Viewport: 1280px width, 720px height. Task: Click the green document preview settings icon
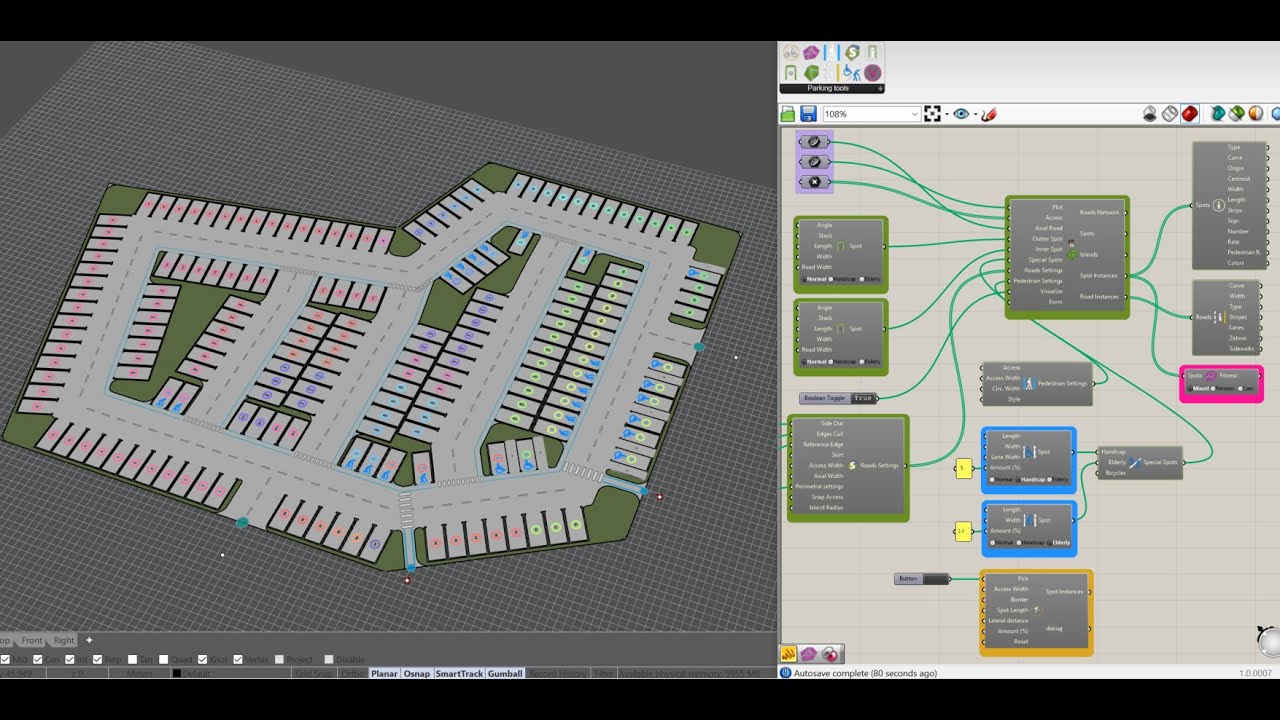(x=1236, y=114)
